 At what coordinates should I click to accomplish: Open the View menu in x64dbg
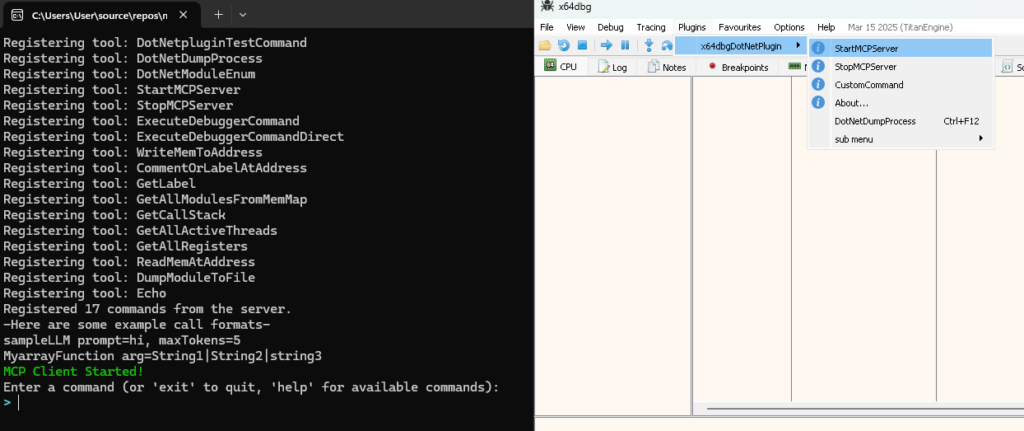point(575,27)
